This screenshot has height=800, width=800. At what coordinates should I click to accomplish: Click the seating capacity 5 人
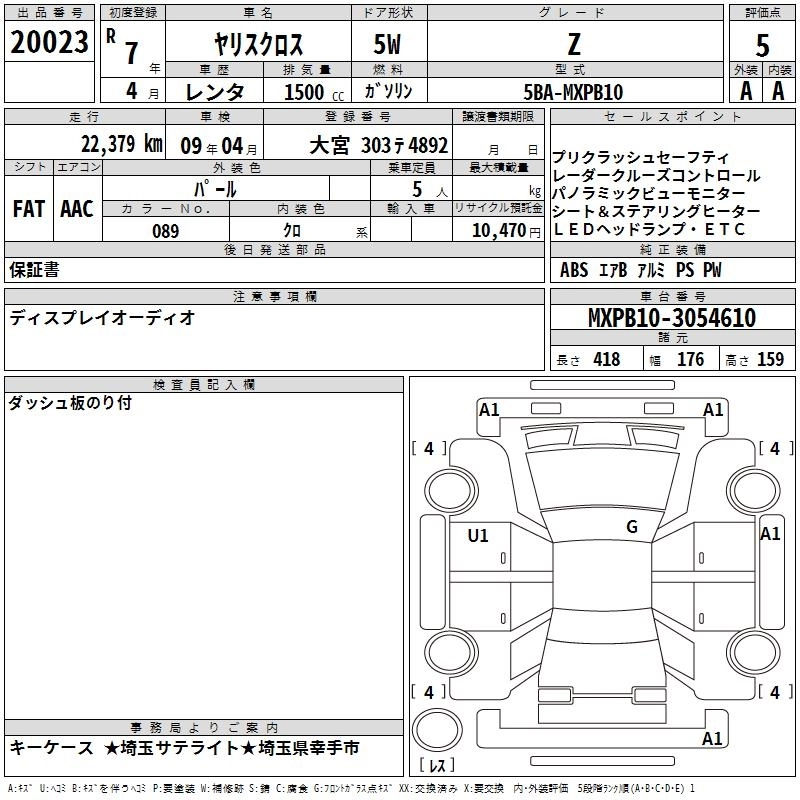coord(430,190)
